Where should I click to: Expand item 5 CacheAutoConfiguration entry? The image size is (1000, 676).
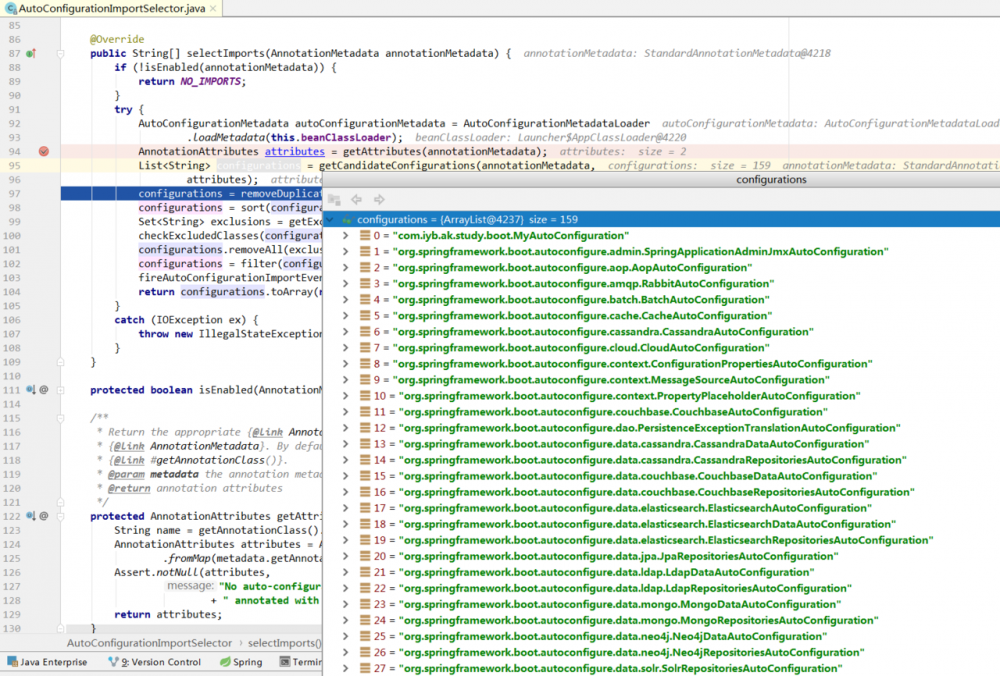click(343, 313)
